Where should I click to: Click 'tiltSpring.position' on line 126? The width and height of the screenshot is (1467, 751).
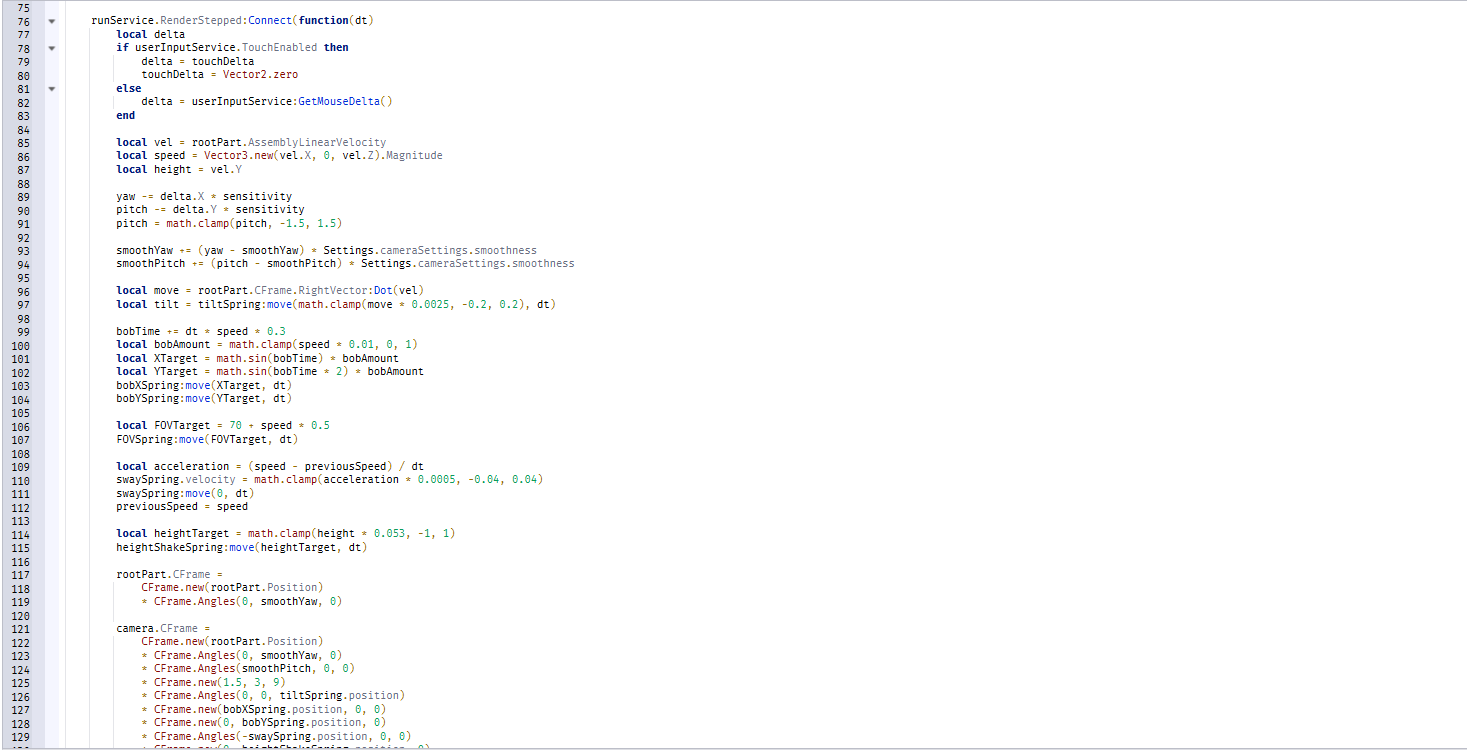tap(339, 695)
